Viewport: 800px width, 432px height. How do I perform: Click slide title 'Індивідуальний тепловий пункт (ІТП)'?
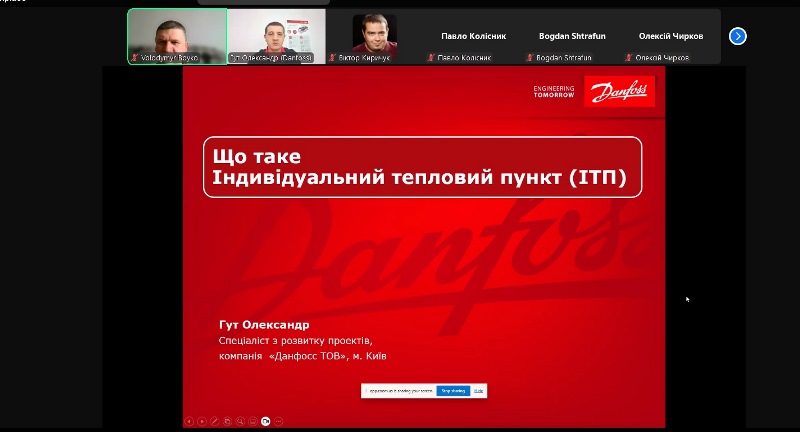pos(419,177)
